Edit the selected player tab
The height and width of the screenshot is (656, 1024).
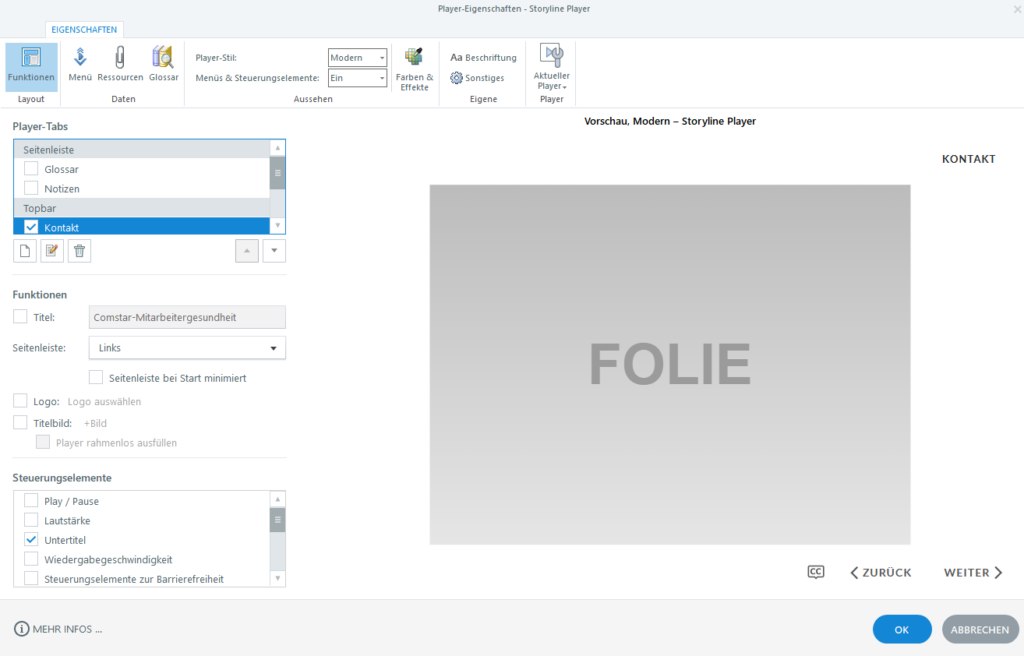point(51,250)
